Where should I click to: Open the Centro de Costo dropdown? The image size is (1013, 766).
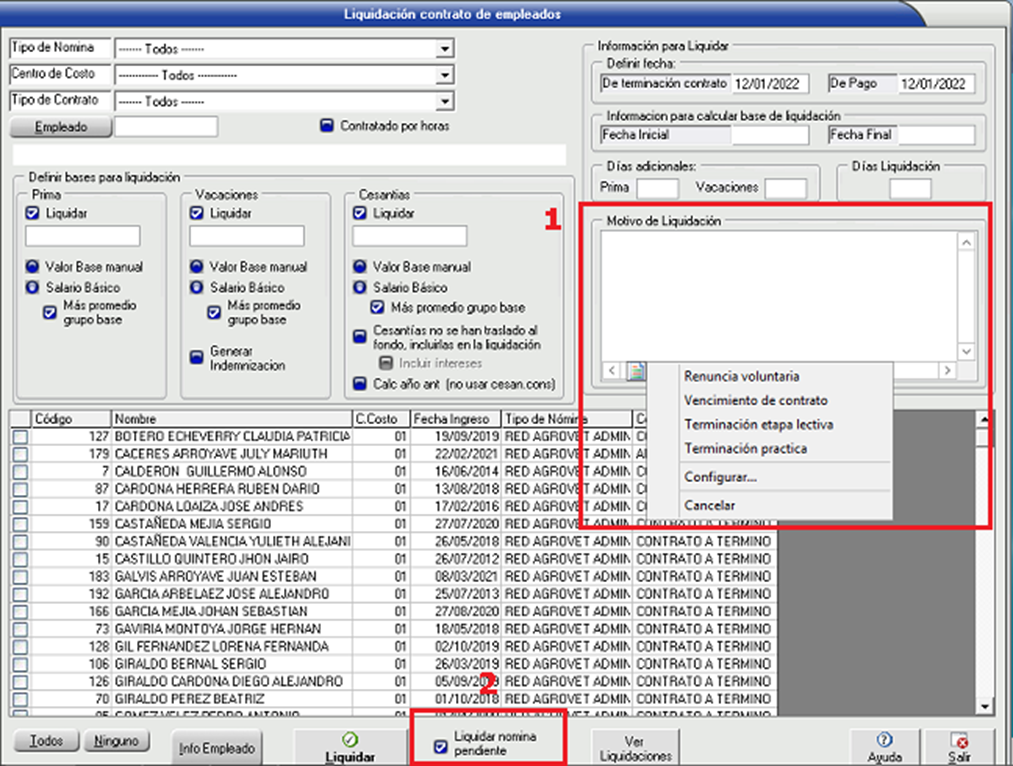[443, 76]
